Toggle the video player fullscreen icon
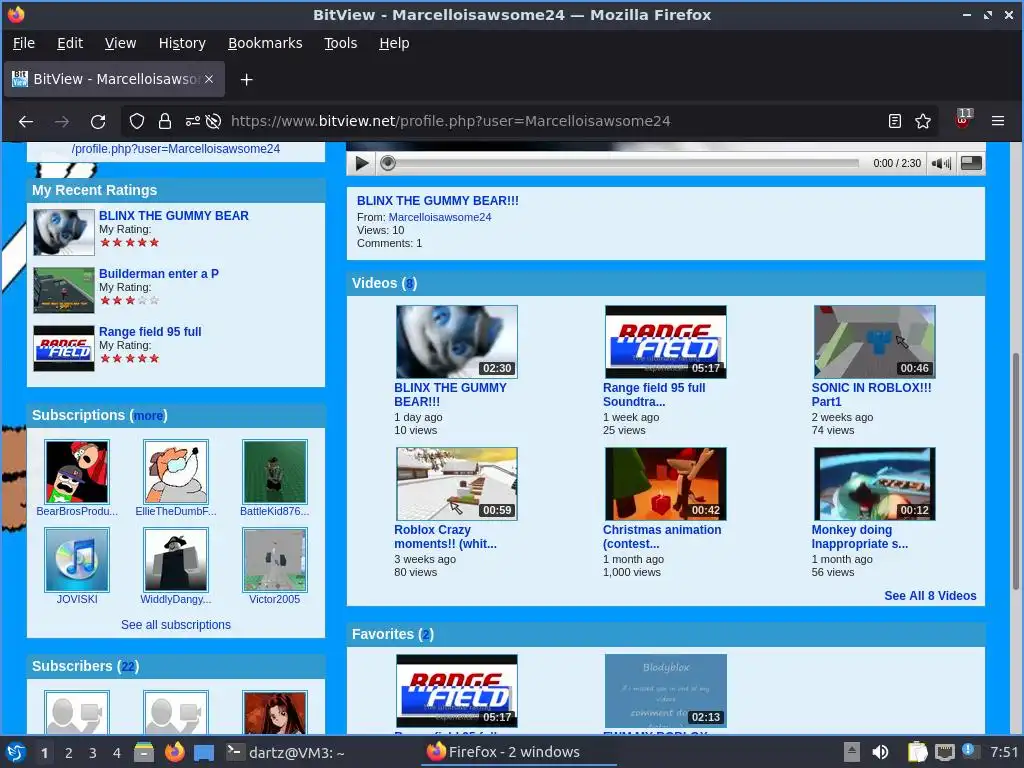The width and height of the screenshot is (1024, 768). pos(971,163)
